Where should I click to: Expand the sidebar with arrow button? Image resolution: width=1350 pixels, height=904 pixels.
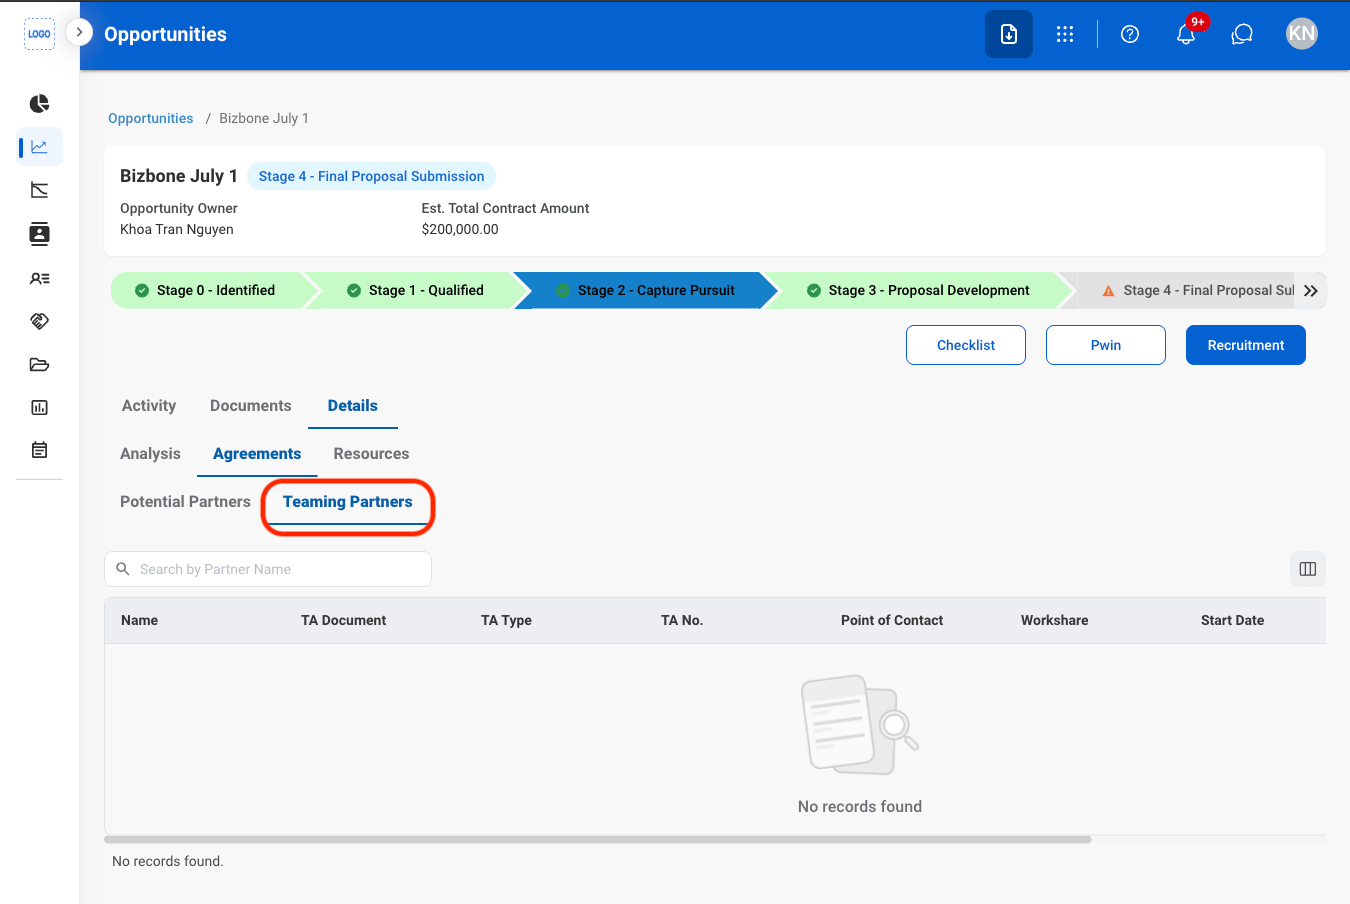coord(79,32)
